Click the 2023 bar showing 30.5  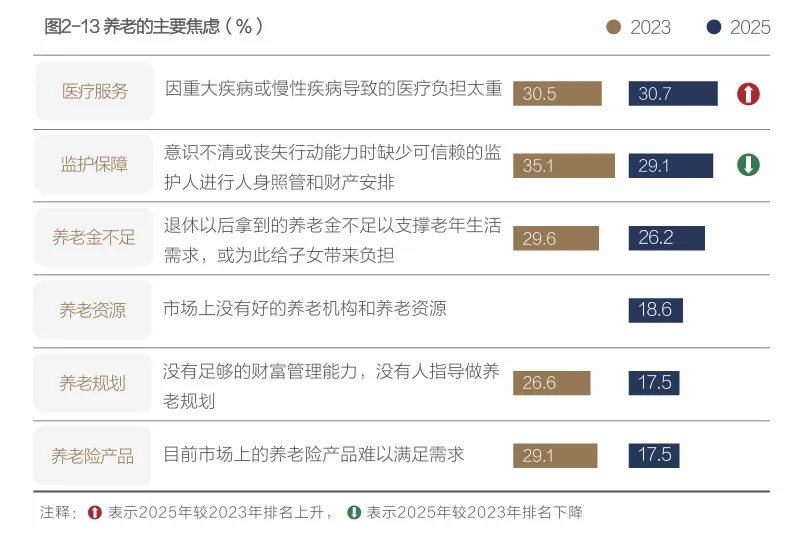click(557, 94)
